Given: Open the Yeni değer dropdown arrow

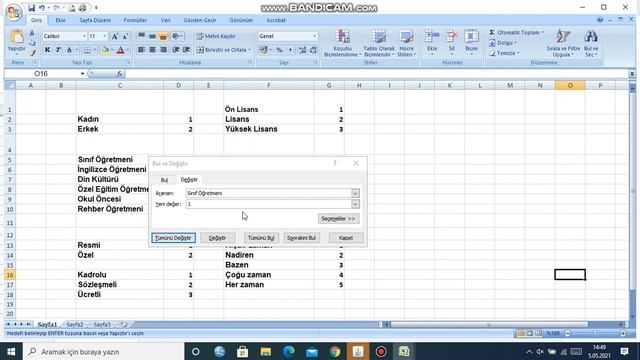Looking at the screenshot, I should coord(355,204).
